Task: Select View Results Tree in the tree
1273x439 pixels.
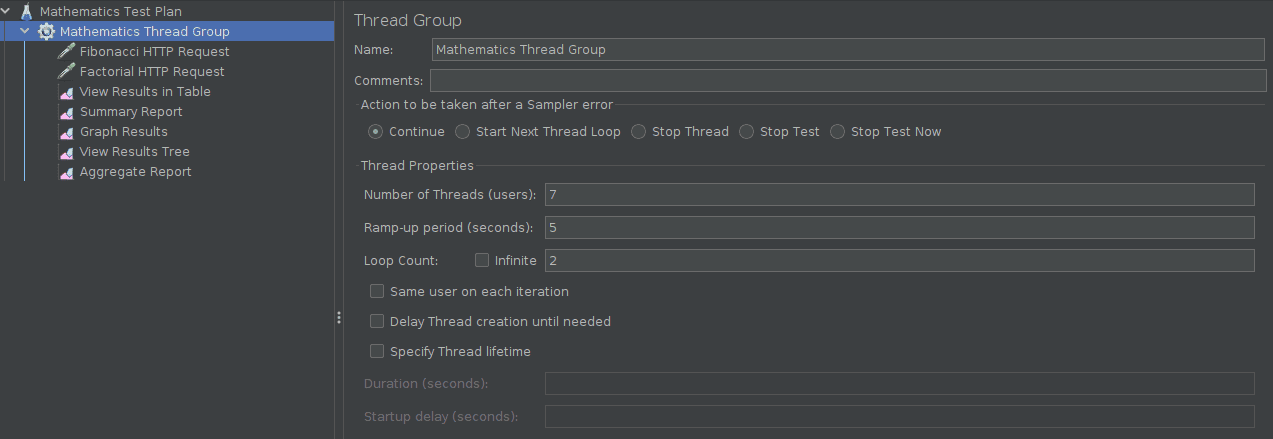Action: point(134,152)
